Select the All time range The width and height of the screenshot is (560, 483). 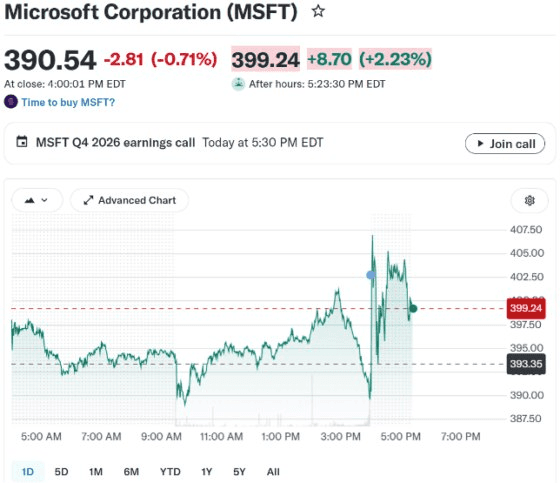273,472
